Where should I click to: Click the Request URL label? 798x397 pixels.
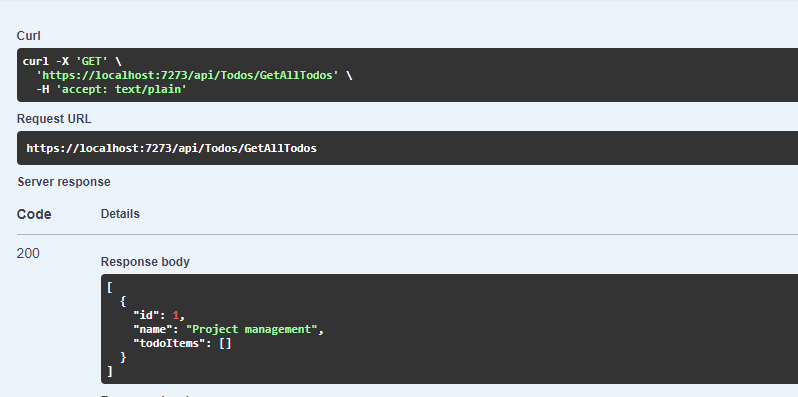[54, 119]
